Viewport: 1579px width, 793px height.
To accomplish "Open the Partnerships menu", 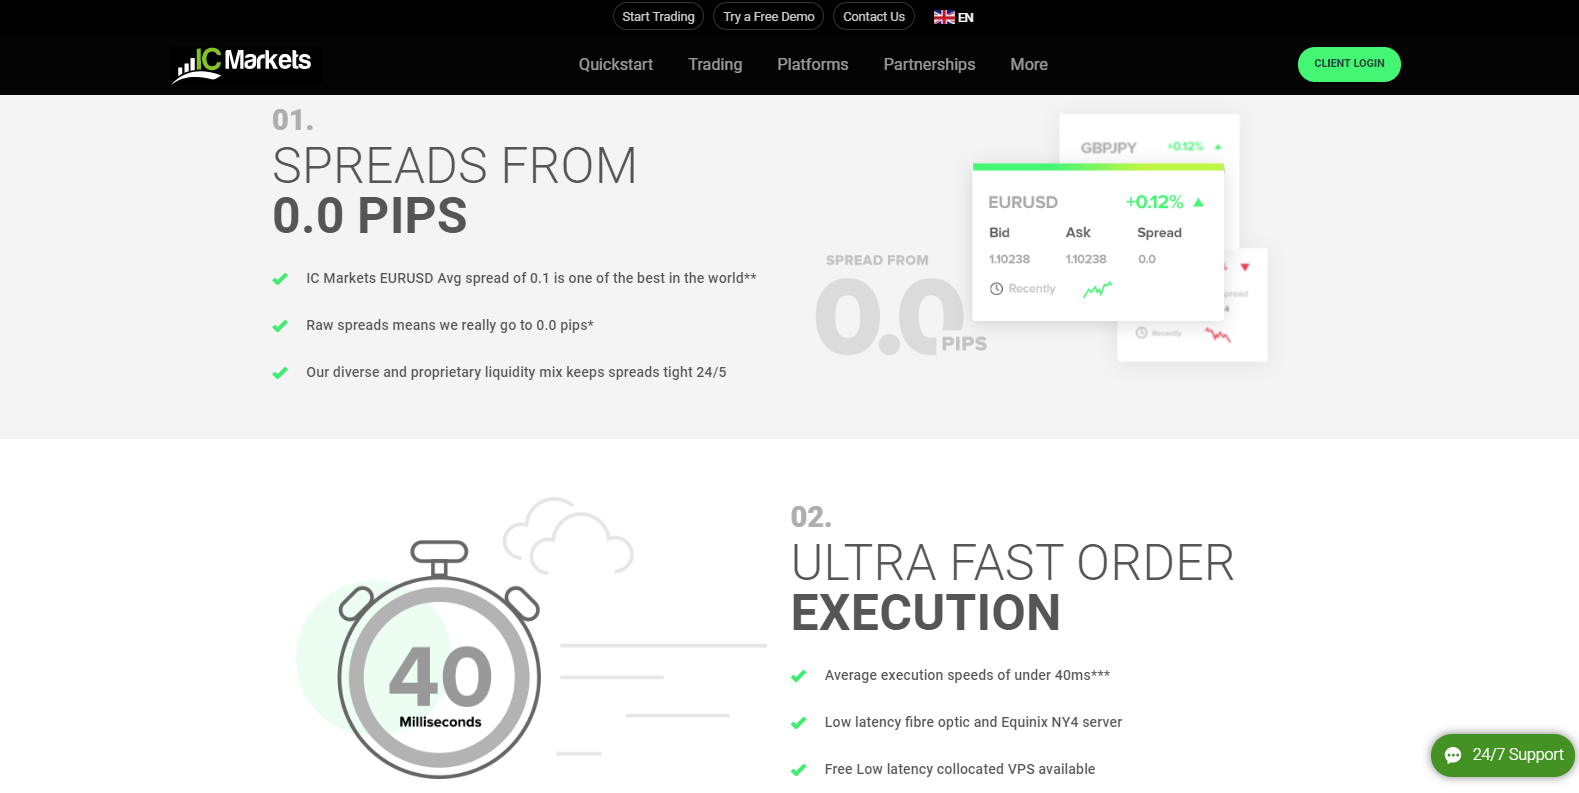I will 929,64.
